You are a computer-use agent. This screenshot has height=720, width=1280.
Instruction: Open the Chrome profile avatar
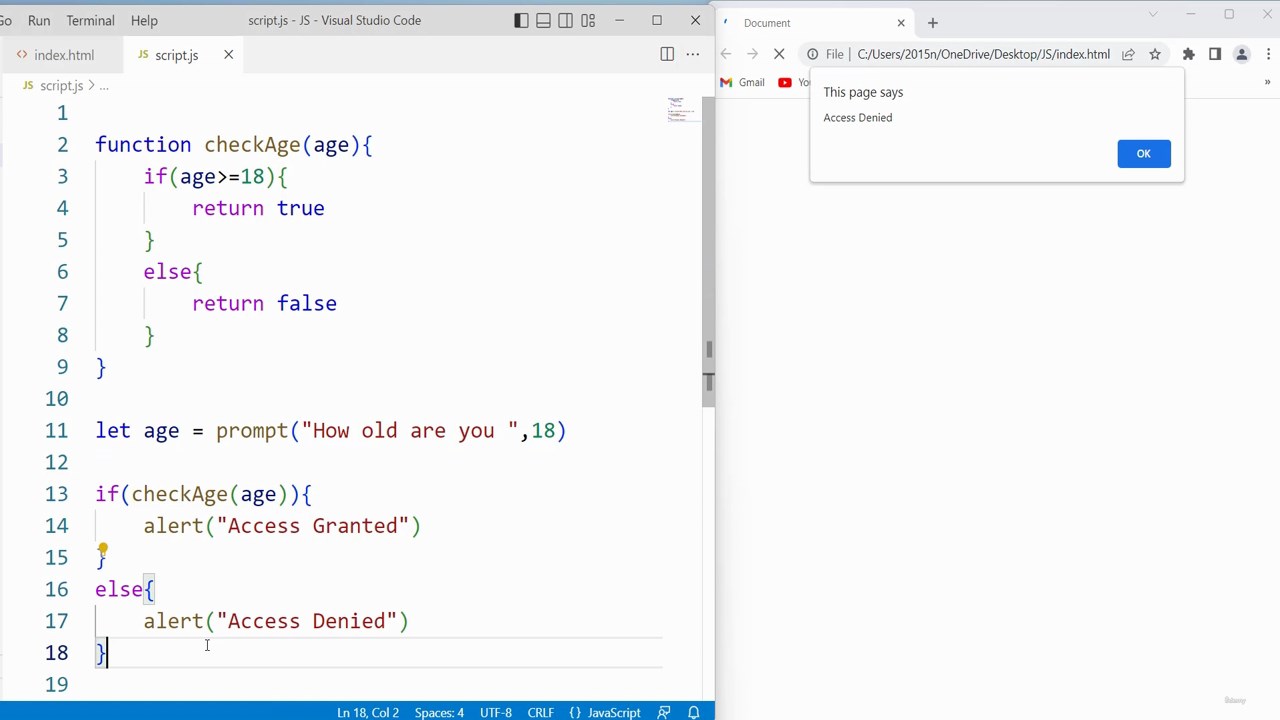pos(1242,54)
